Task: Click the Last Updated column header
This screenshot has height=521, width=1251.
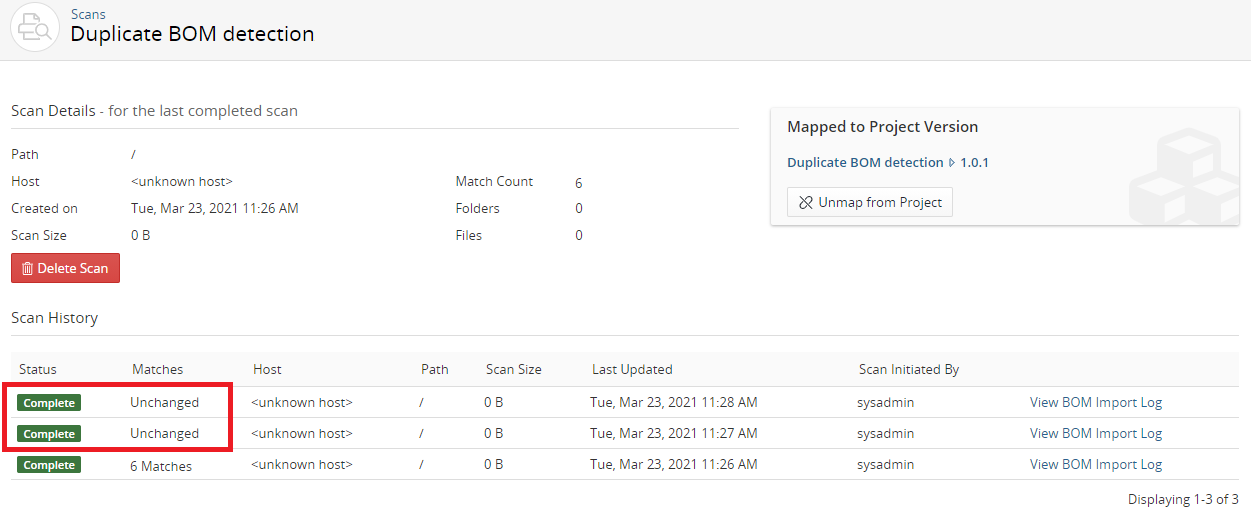Action: point(632,369)
